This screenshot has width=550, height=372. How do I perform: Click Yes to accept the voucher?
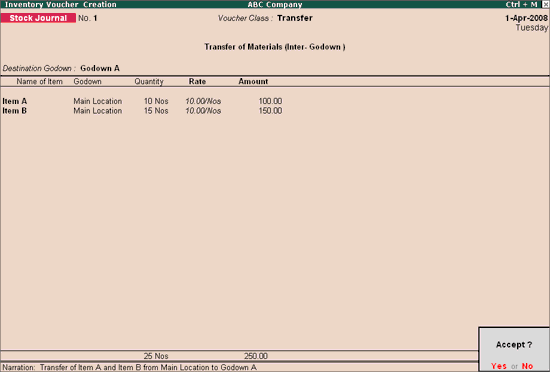[499, 366]
